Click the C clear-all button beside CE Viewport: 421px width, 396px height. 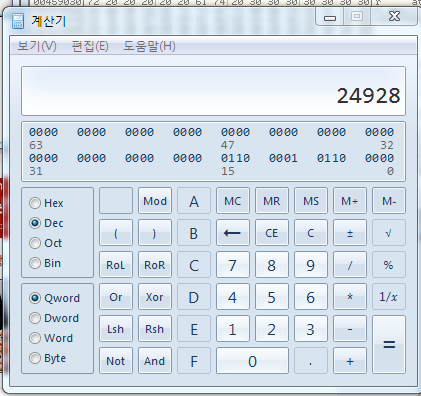pyautogui.click(x=311, y=233)
